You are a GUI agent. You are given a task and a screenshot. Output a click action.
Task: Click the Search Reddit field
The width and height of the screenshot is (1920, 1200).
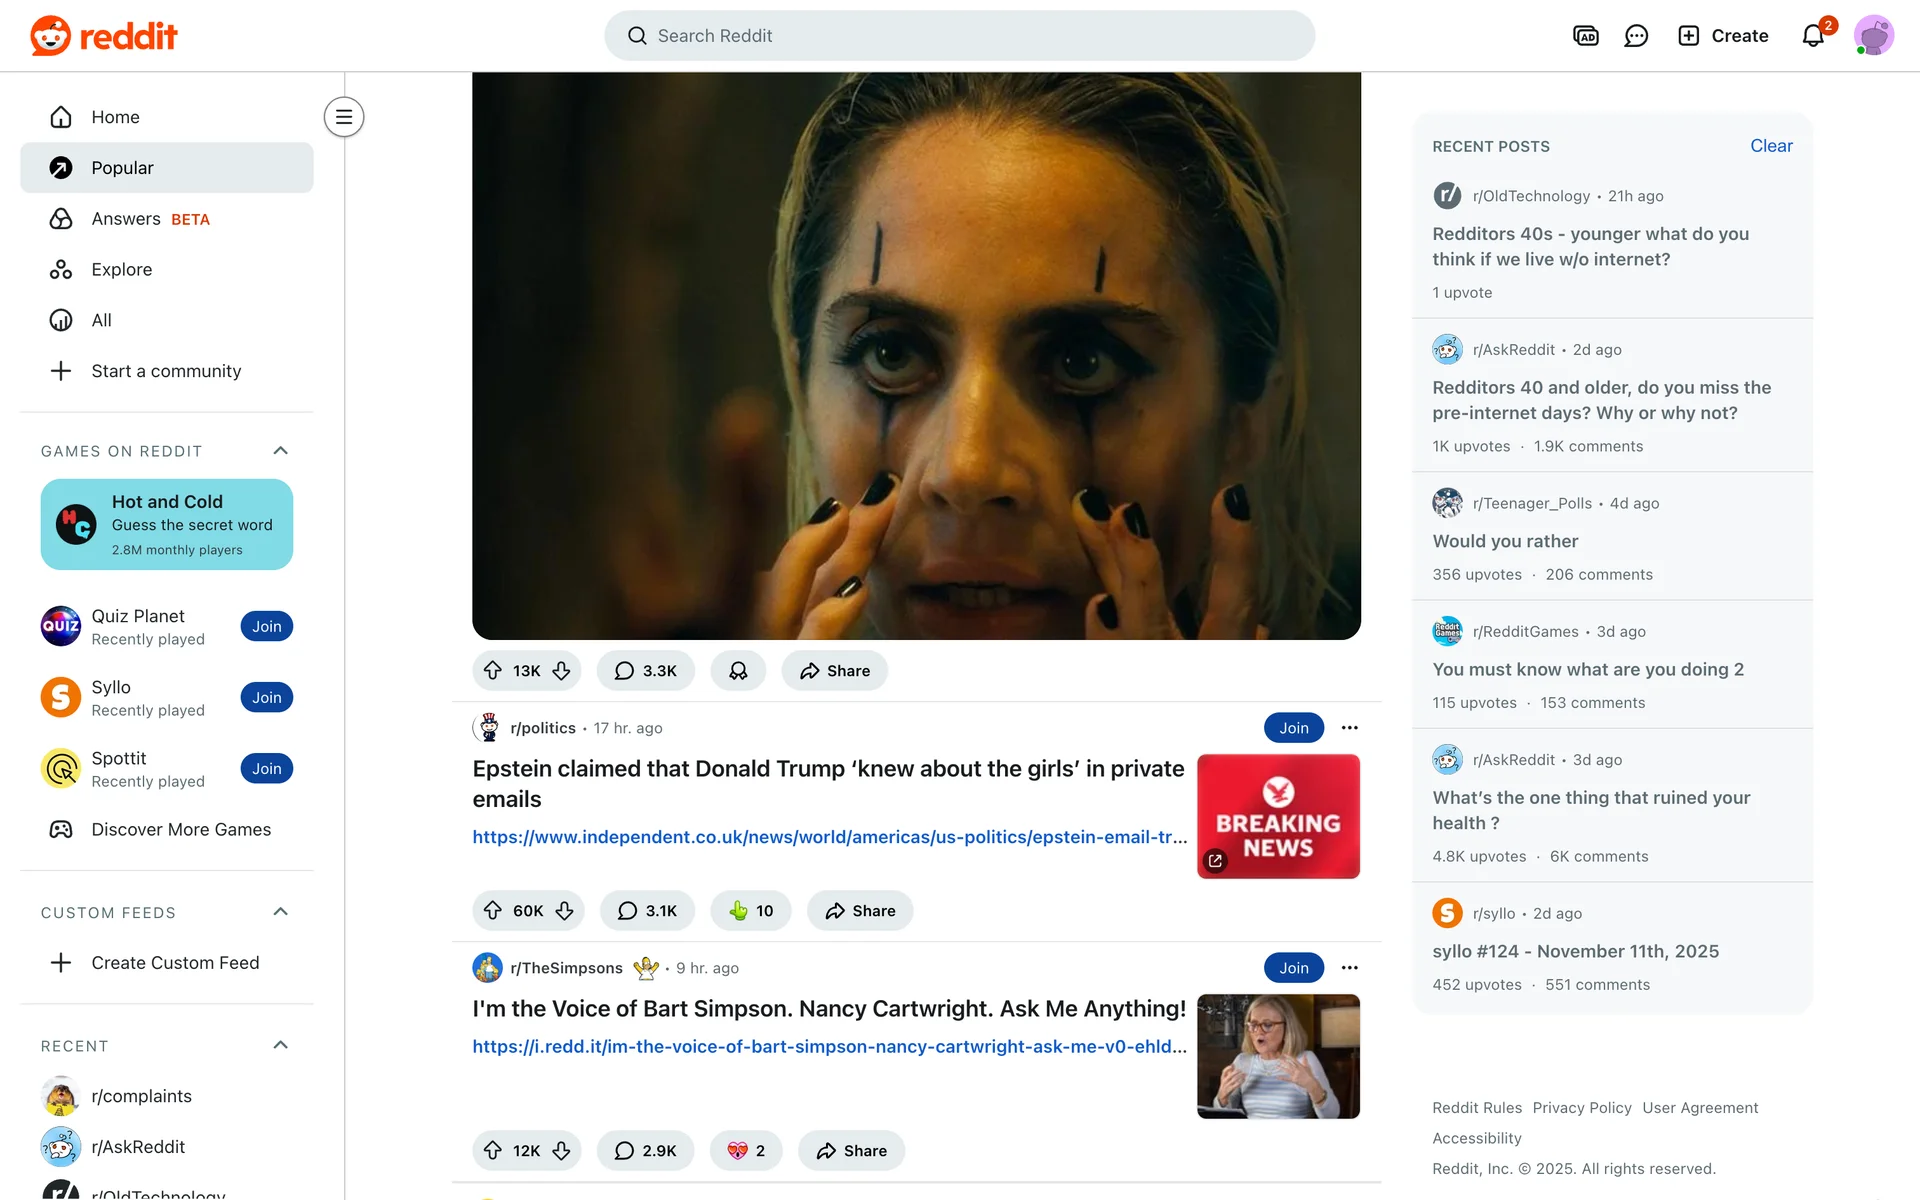[x=958, y=36]
